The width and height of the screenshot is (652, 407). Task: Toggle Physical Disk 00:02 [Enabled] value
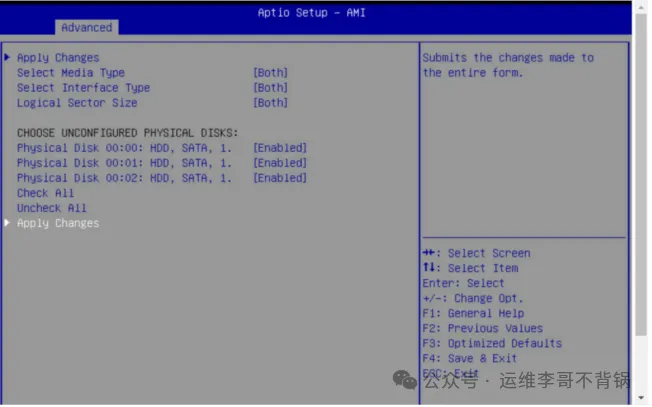pos(280,178)
